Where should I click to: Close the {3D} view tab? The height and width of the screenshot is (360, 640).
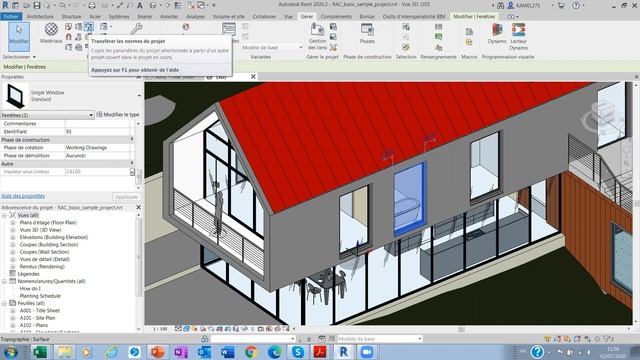click(x=253, y=76)
